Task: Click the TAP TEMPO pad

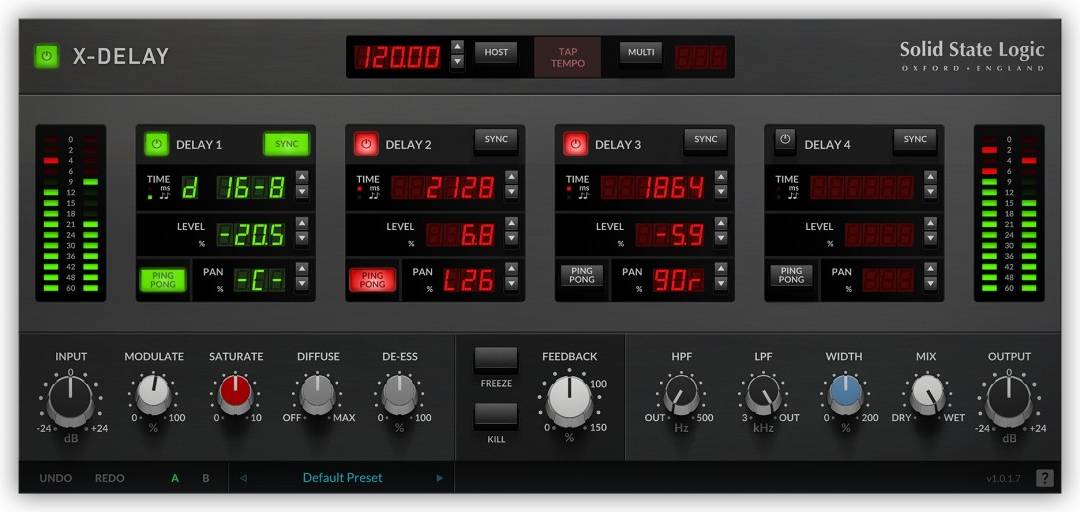Action: (568, 57)
